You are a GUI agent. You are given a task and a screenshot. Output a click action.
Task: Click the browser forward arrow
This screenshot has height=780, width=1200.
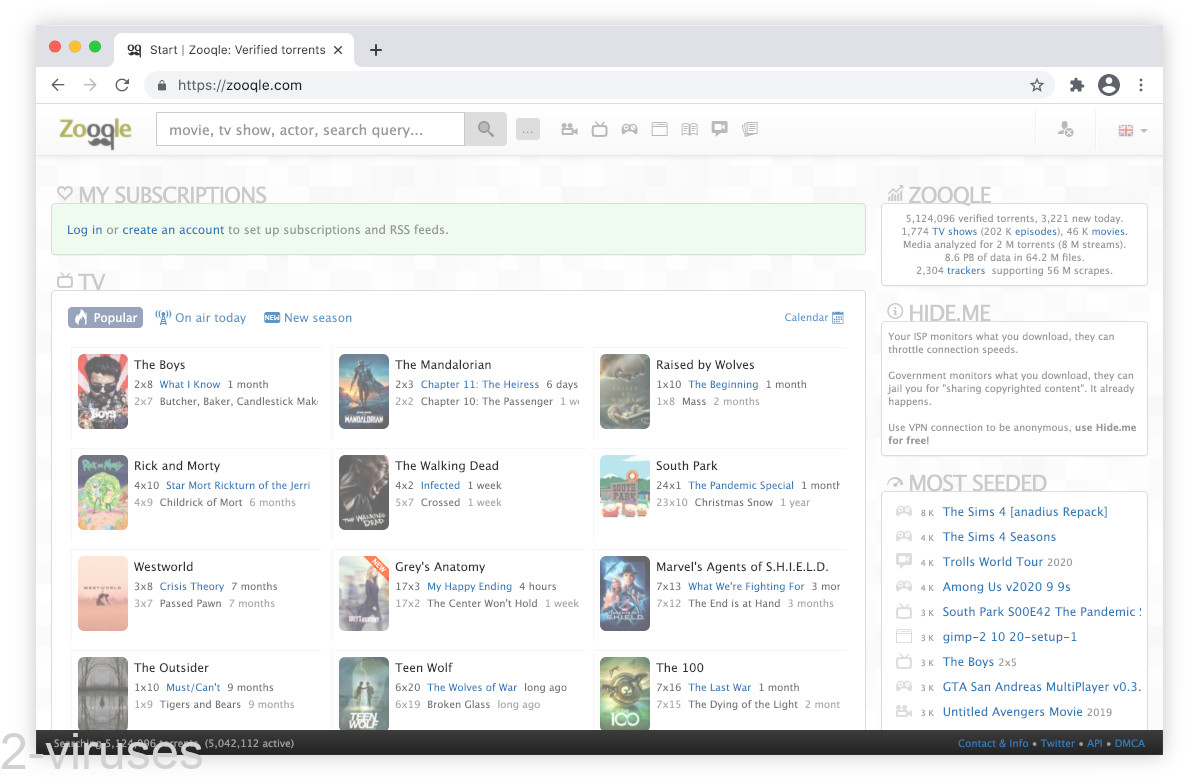click(90, 85)
